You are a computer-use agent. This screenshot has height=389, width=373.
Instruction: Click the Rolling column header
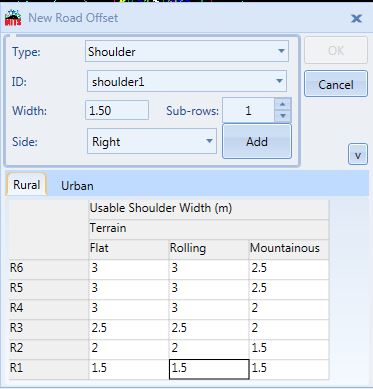tap(209, 250)
